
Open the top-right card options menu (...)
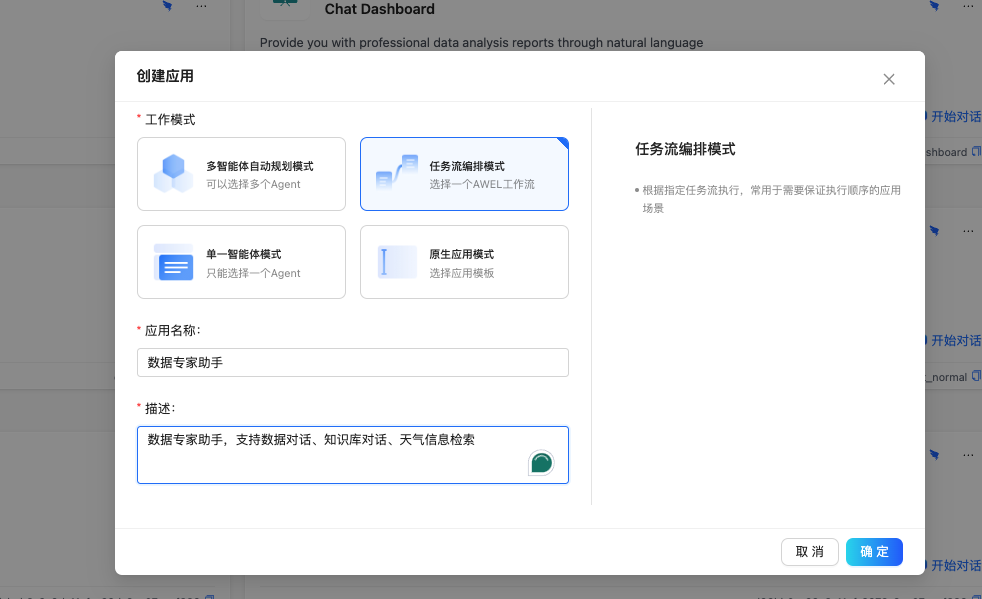pyautogui.click(x=968, y=6)
